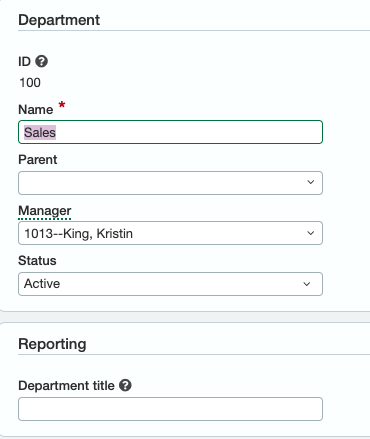Click the Parent field label
Screen dimensions: 370x439
tap(38, 160)
